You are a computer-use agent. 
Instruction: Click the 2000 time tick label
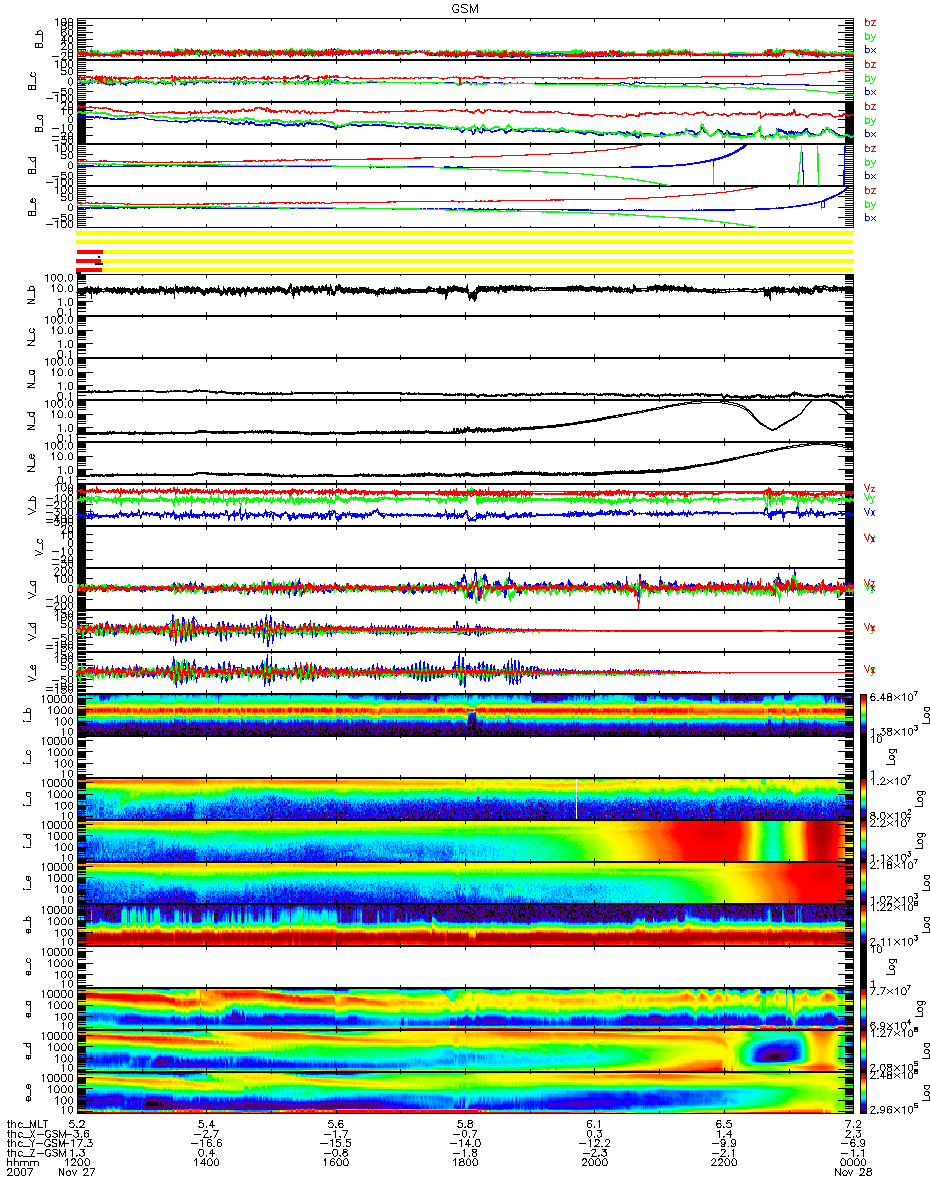point(594,1164)
